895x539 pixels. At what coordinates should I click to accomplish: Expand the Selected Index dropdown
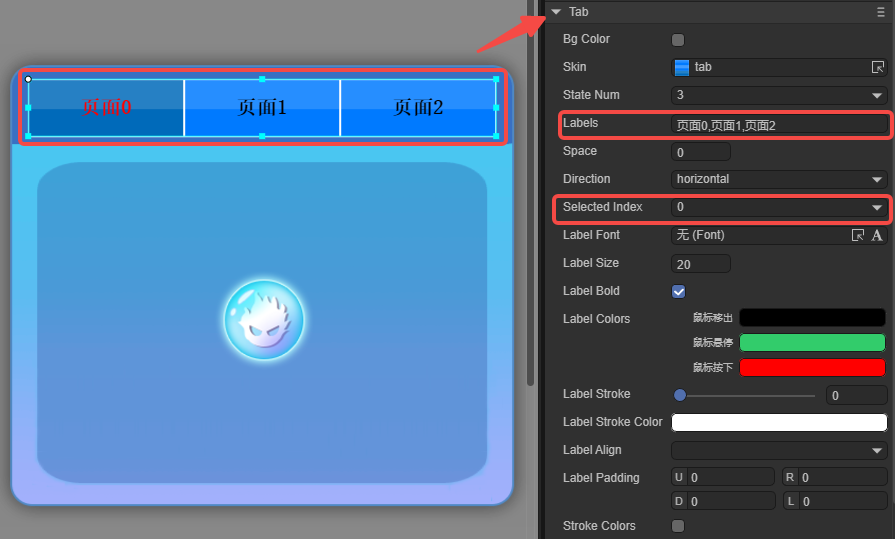point(779,207)
